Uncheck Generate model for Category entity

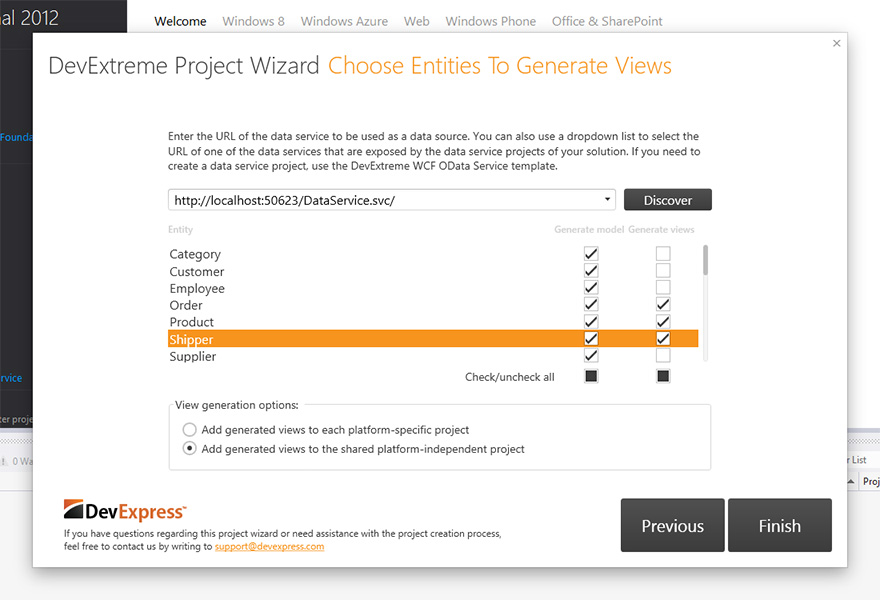591,254
